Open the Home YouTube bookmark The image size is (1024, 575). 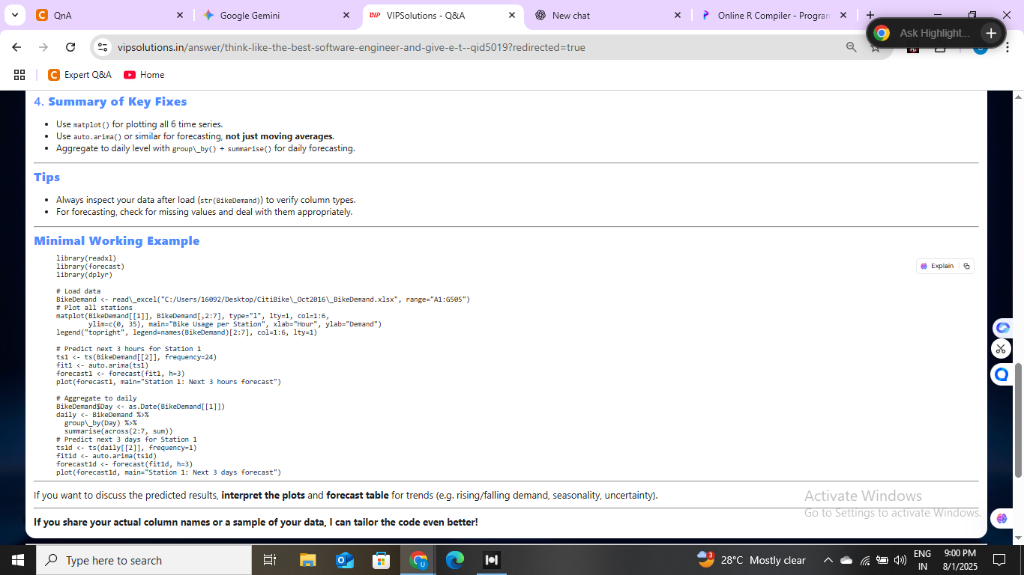[x=144, y=75]
